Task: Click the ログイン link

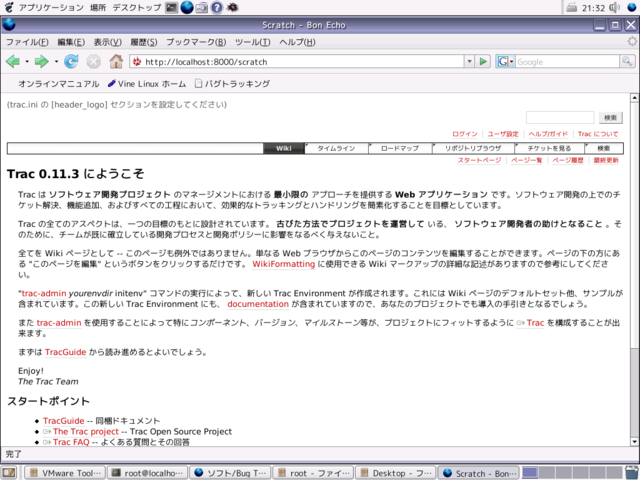Action: 464,134
